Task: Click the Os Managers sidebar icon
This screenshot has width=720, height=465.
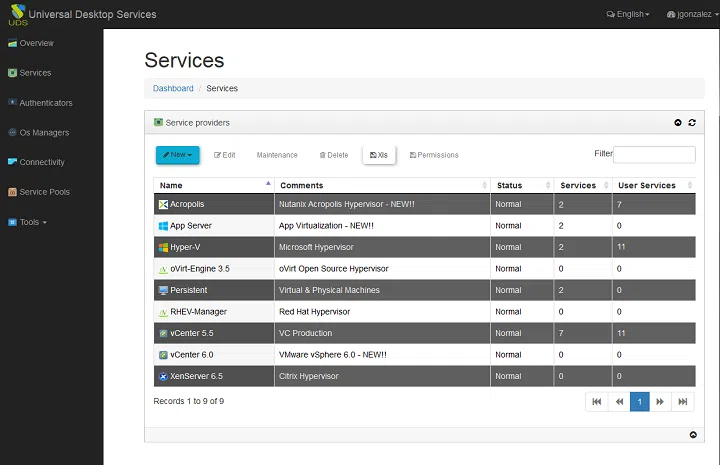Action: (12, 132)
